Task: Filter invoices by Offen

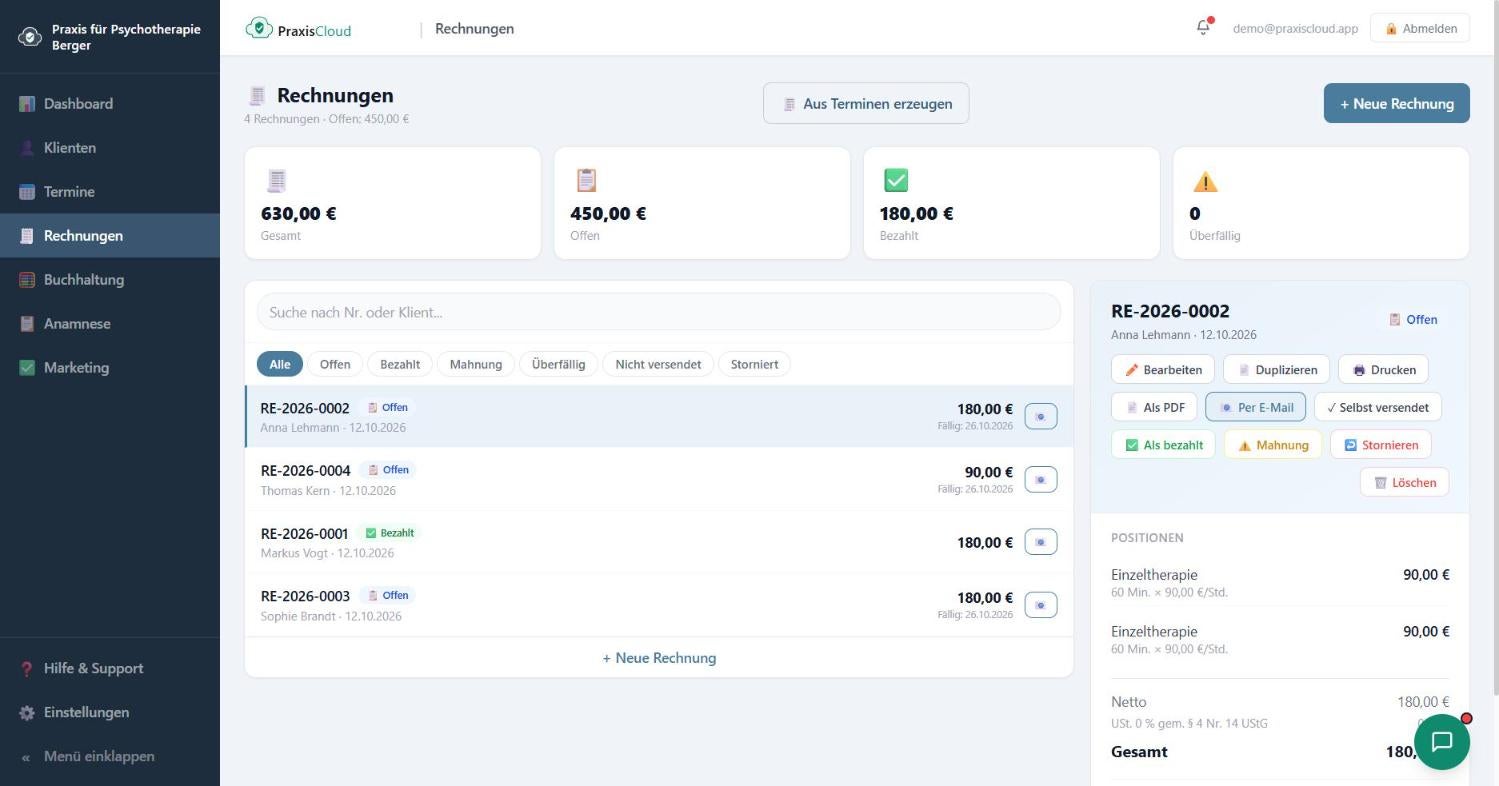Action: point(335,364)
